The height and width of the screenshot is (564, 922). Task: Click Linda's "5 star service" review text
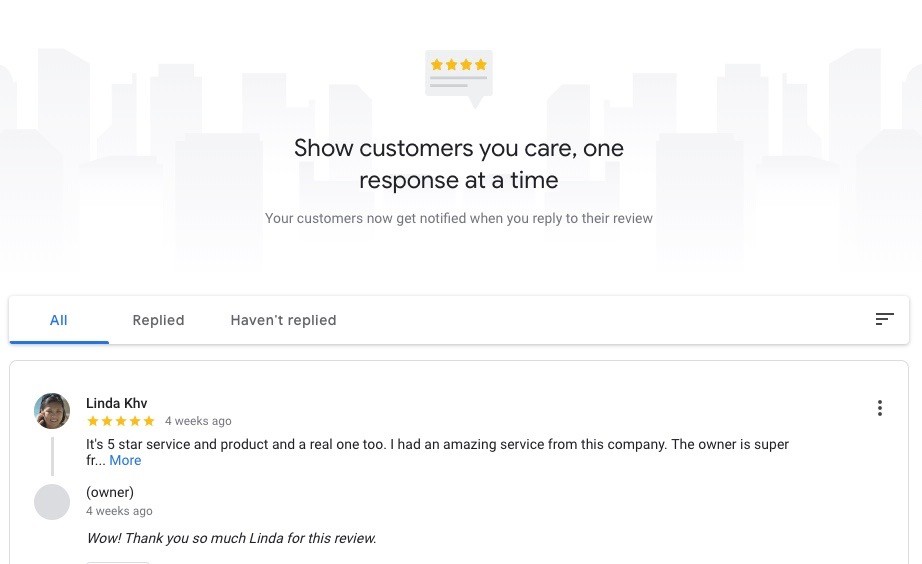(x=437, y=444)
